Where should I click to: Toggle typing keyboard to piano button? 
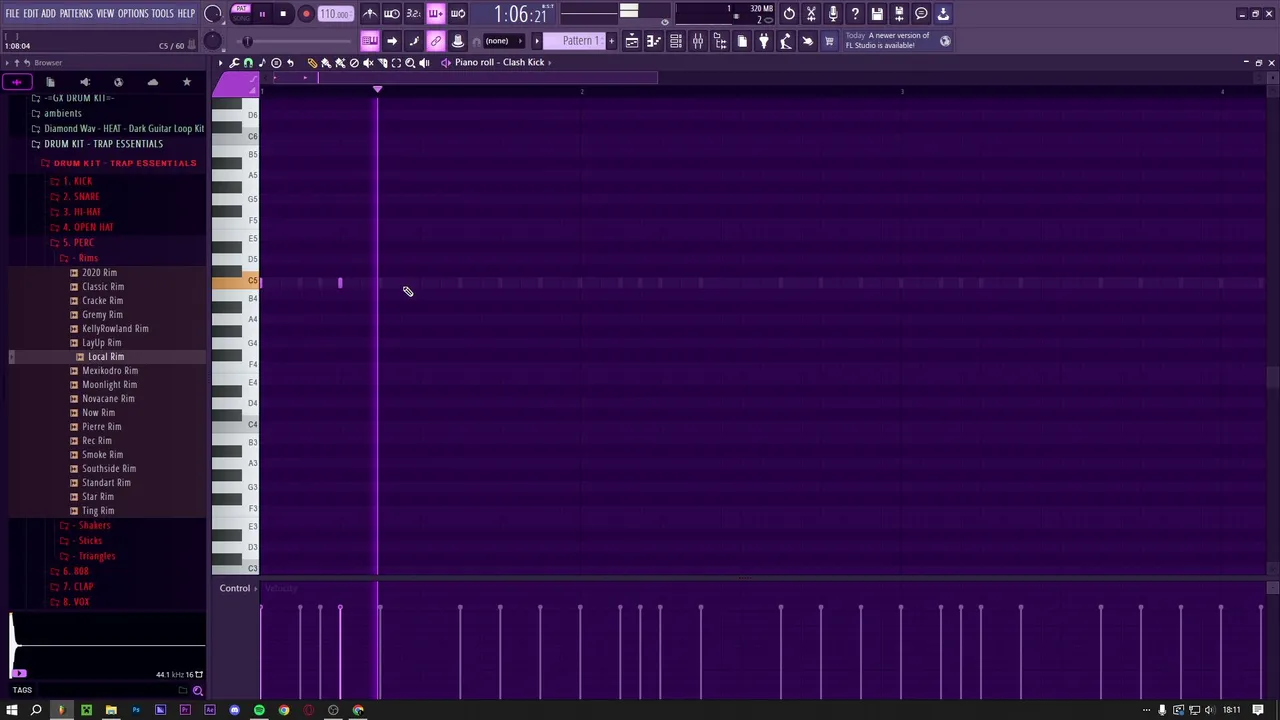370,41
